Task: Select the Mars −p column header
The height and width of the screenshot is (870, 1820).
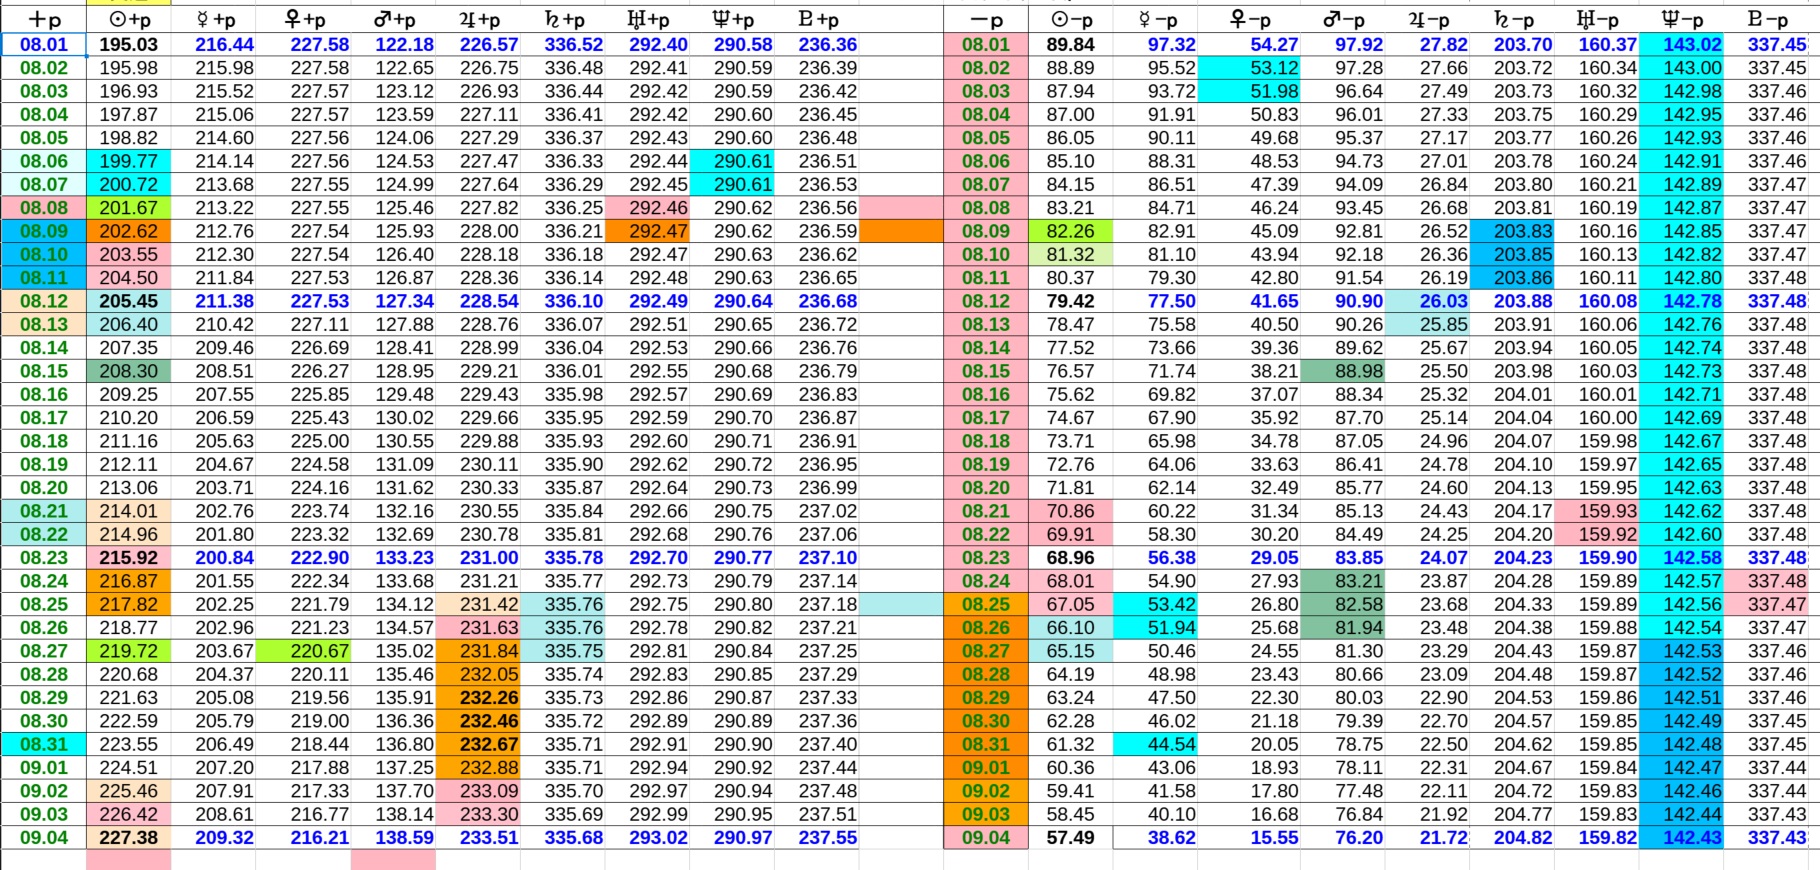Action: (1345, 20)
